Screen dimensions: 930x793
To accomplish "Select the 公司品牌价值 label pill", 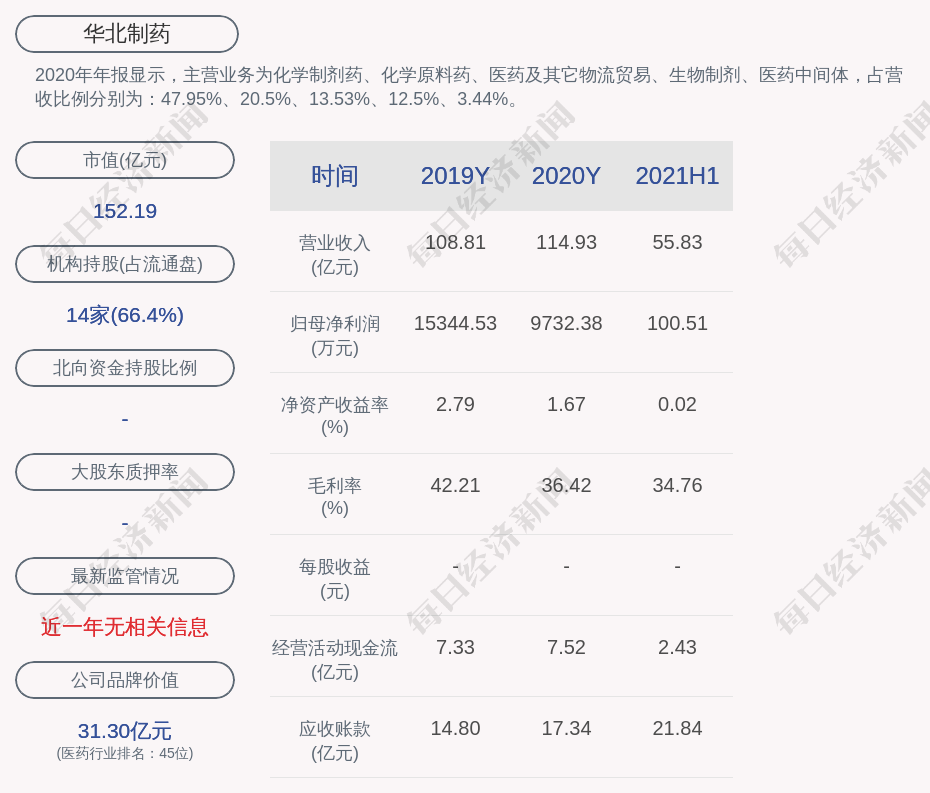I will (x=125, y=680).
